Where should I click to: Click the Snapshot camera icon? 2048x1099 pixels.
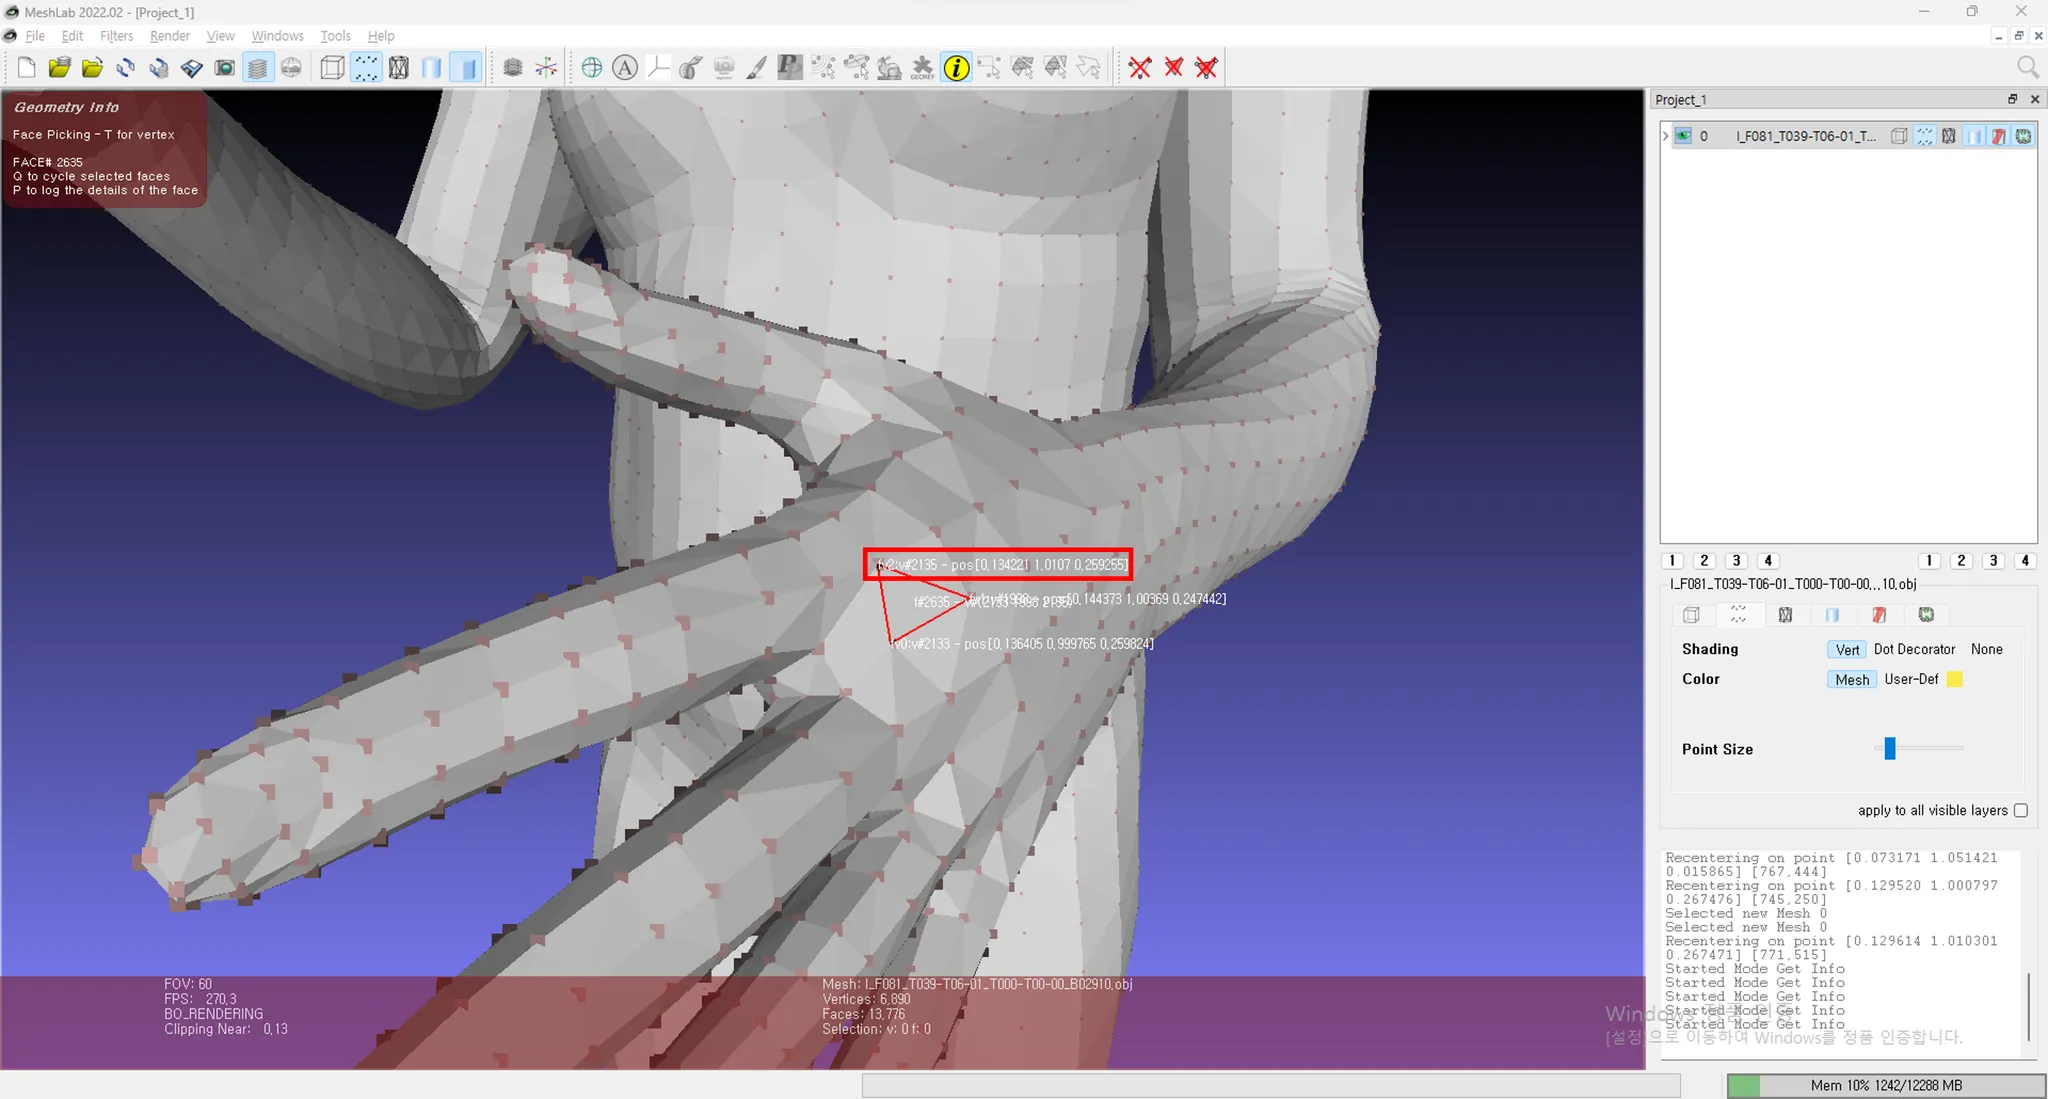tap(225, 68)
